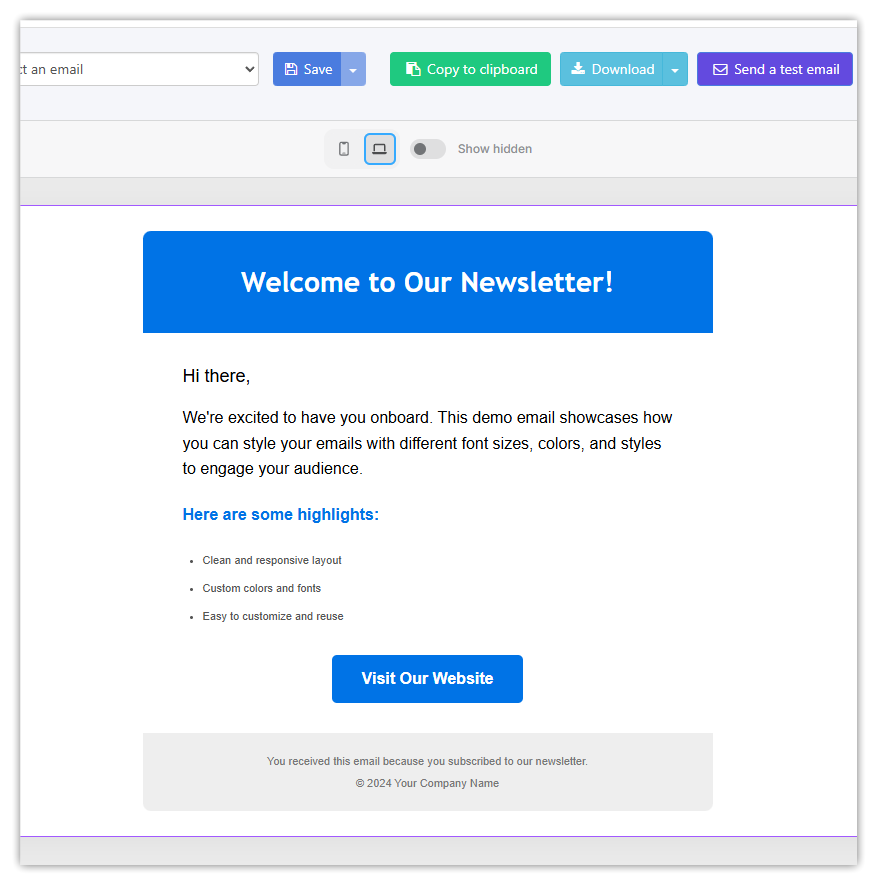Select the 2024 Your Company Name footer
877x885 pixels.
tap(427, 784)
